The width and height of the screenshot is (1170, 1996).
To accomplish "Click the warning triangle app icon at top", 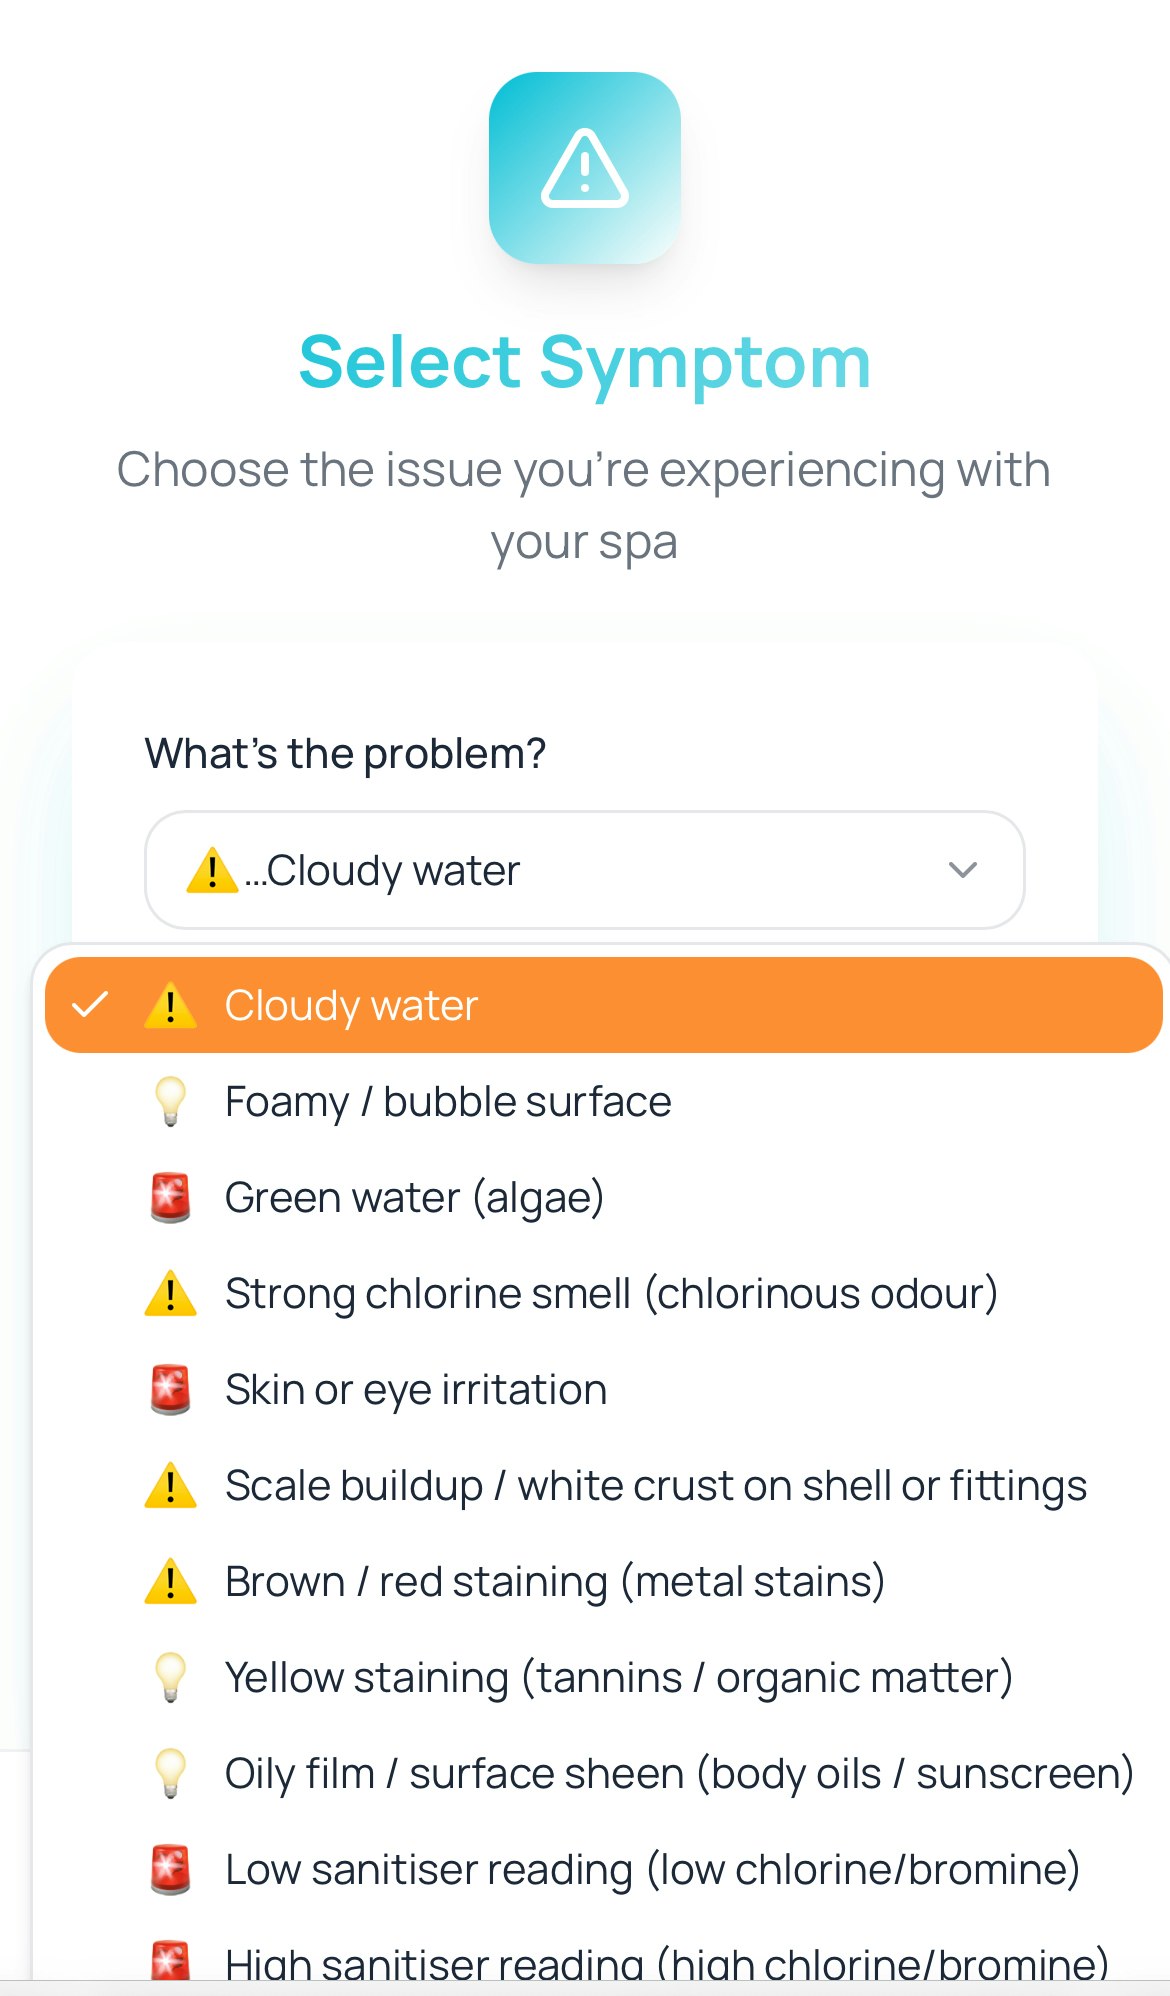I will click(x=584, y=166).
